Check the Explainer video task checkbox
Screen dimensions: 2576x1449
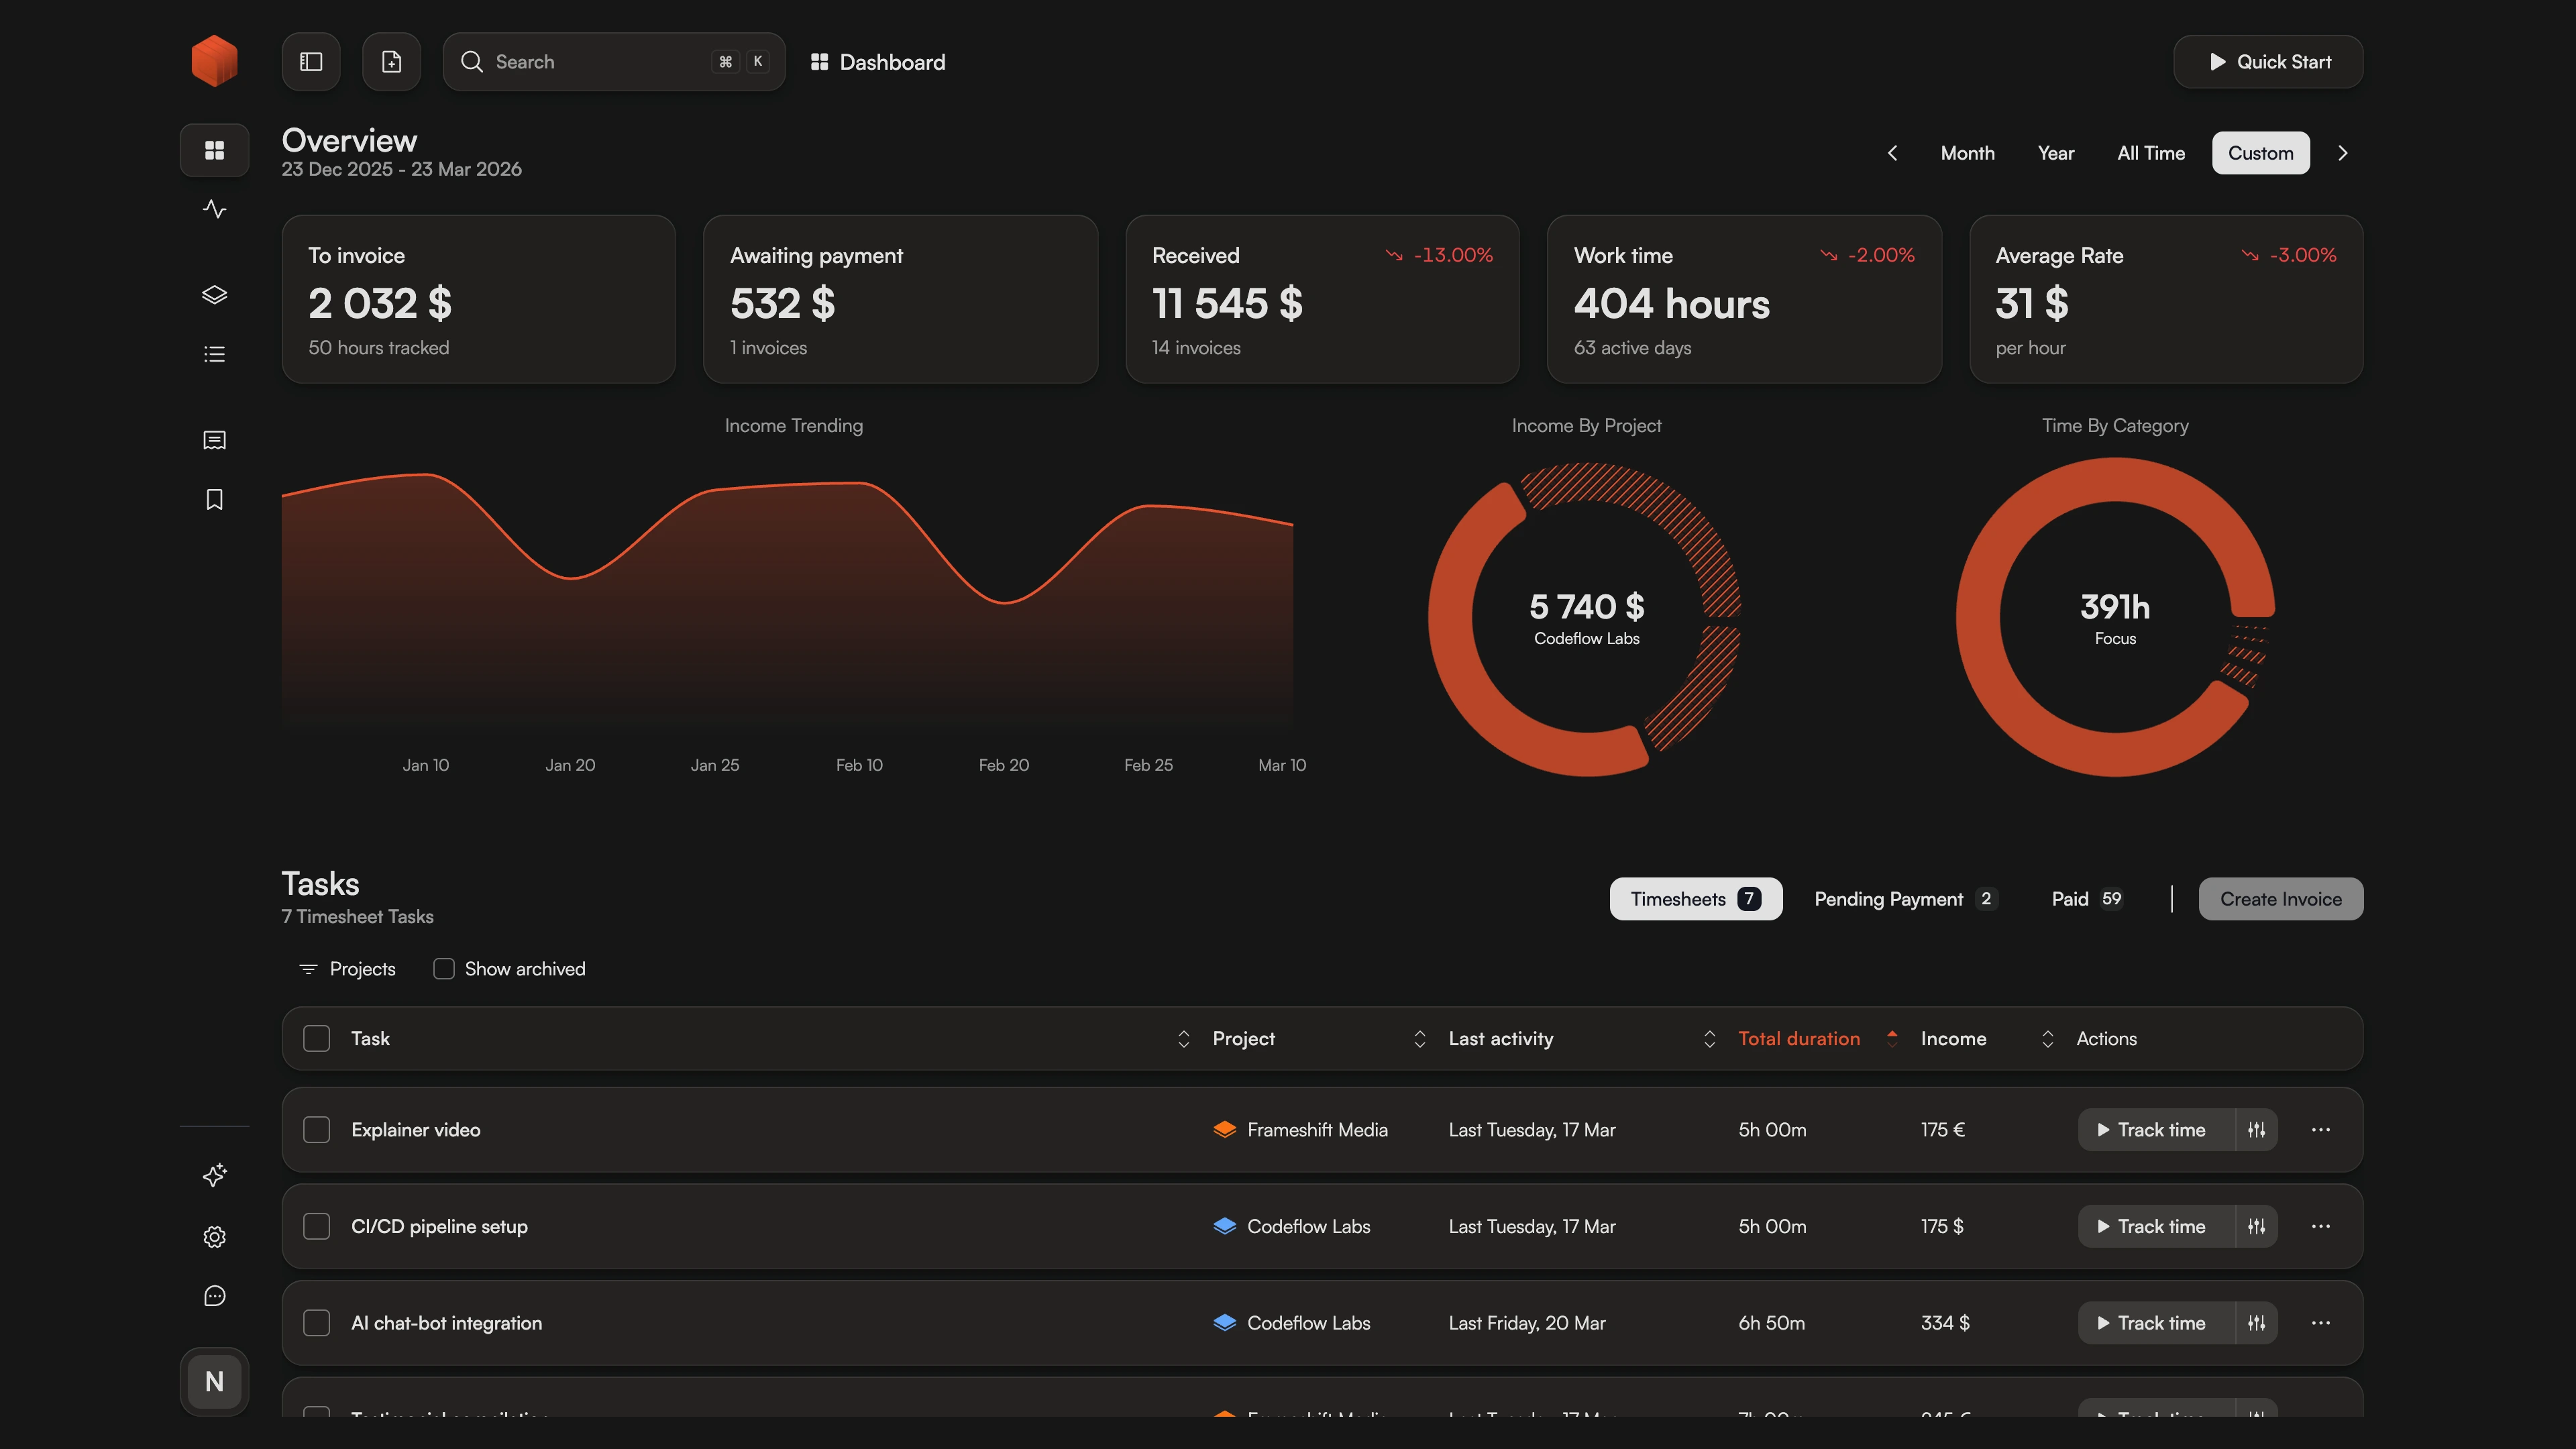(316, 1129)
